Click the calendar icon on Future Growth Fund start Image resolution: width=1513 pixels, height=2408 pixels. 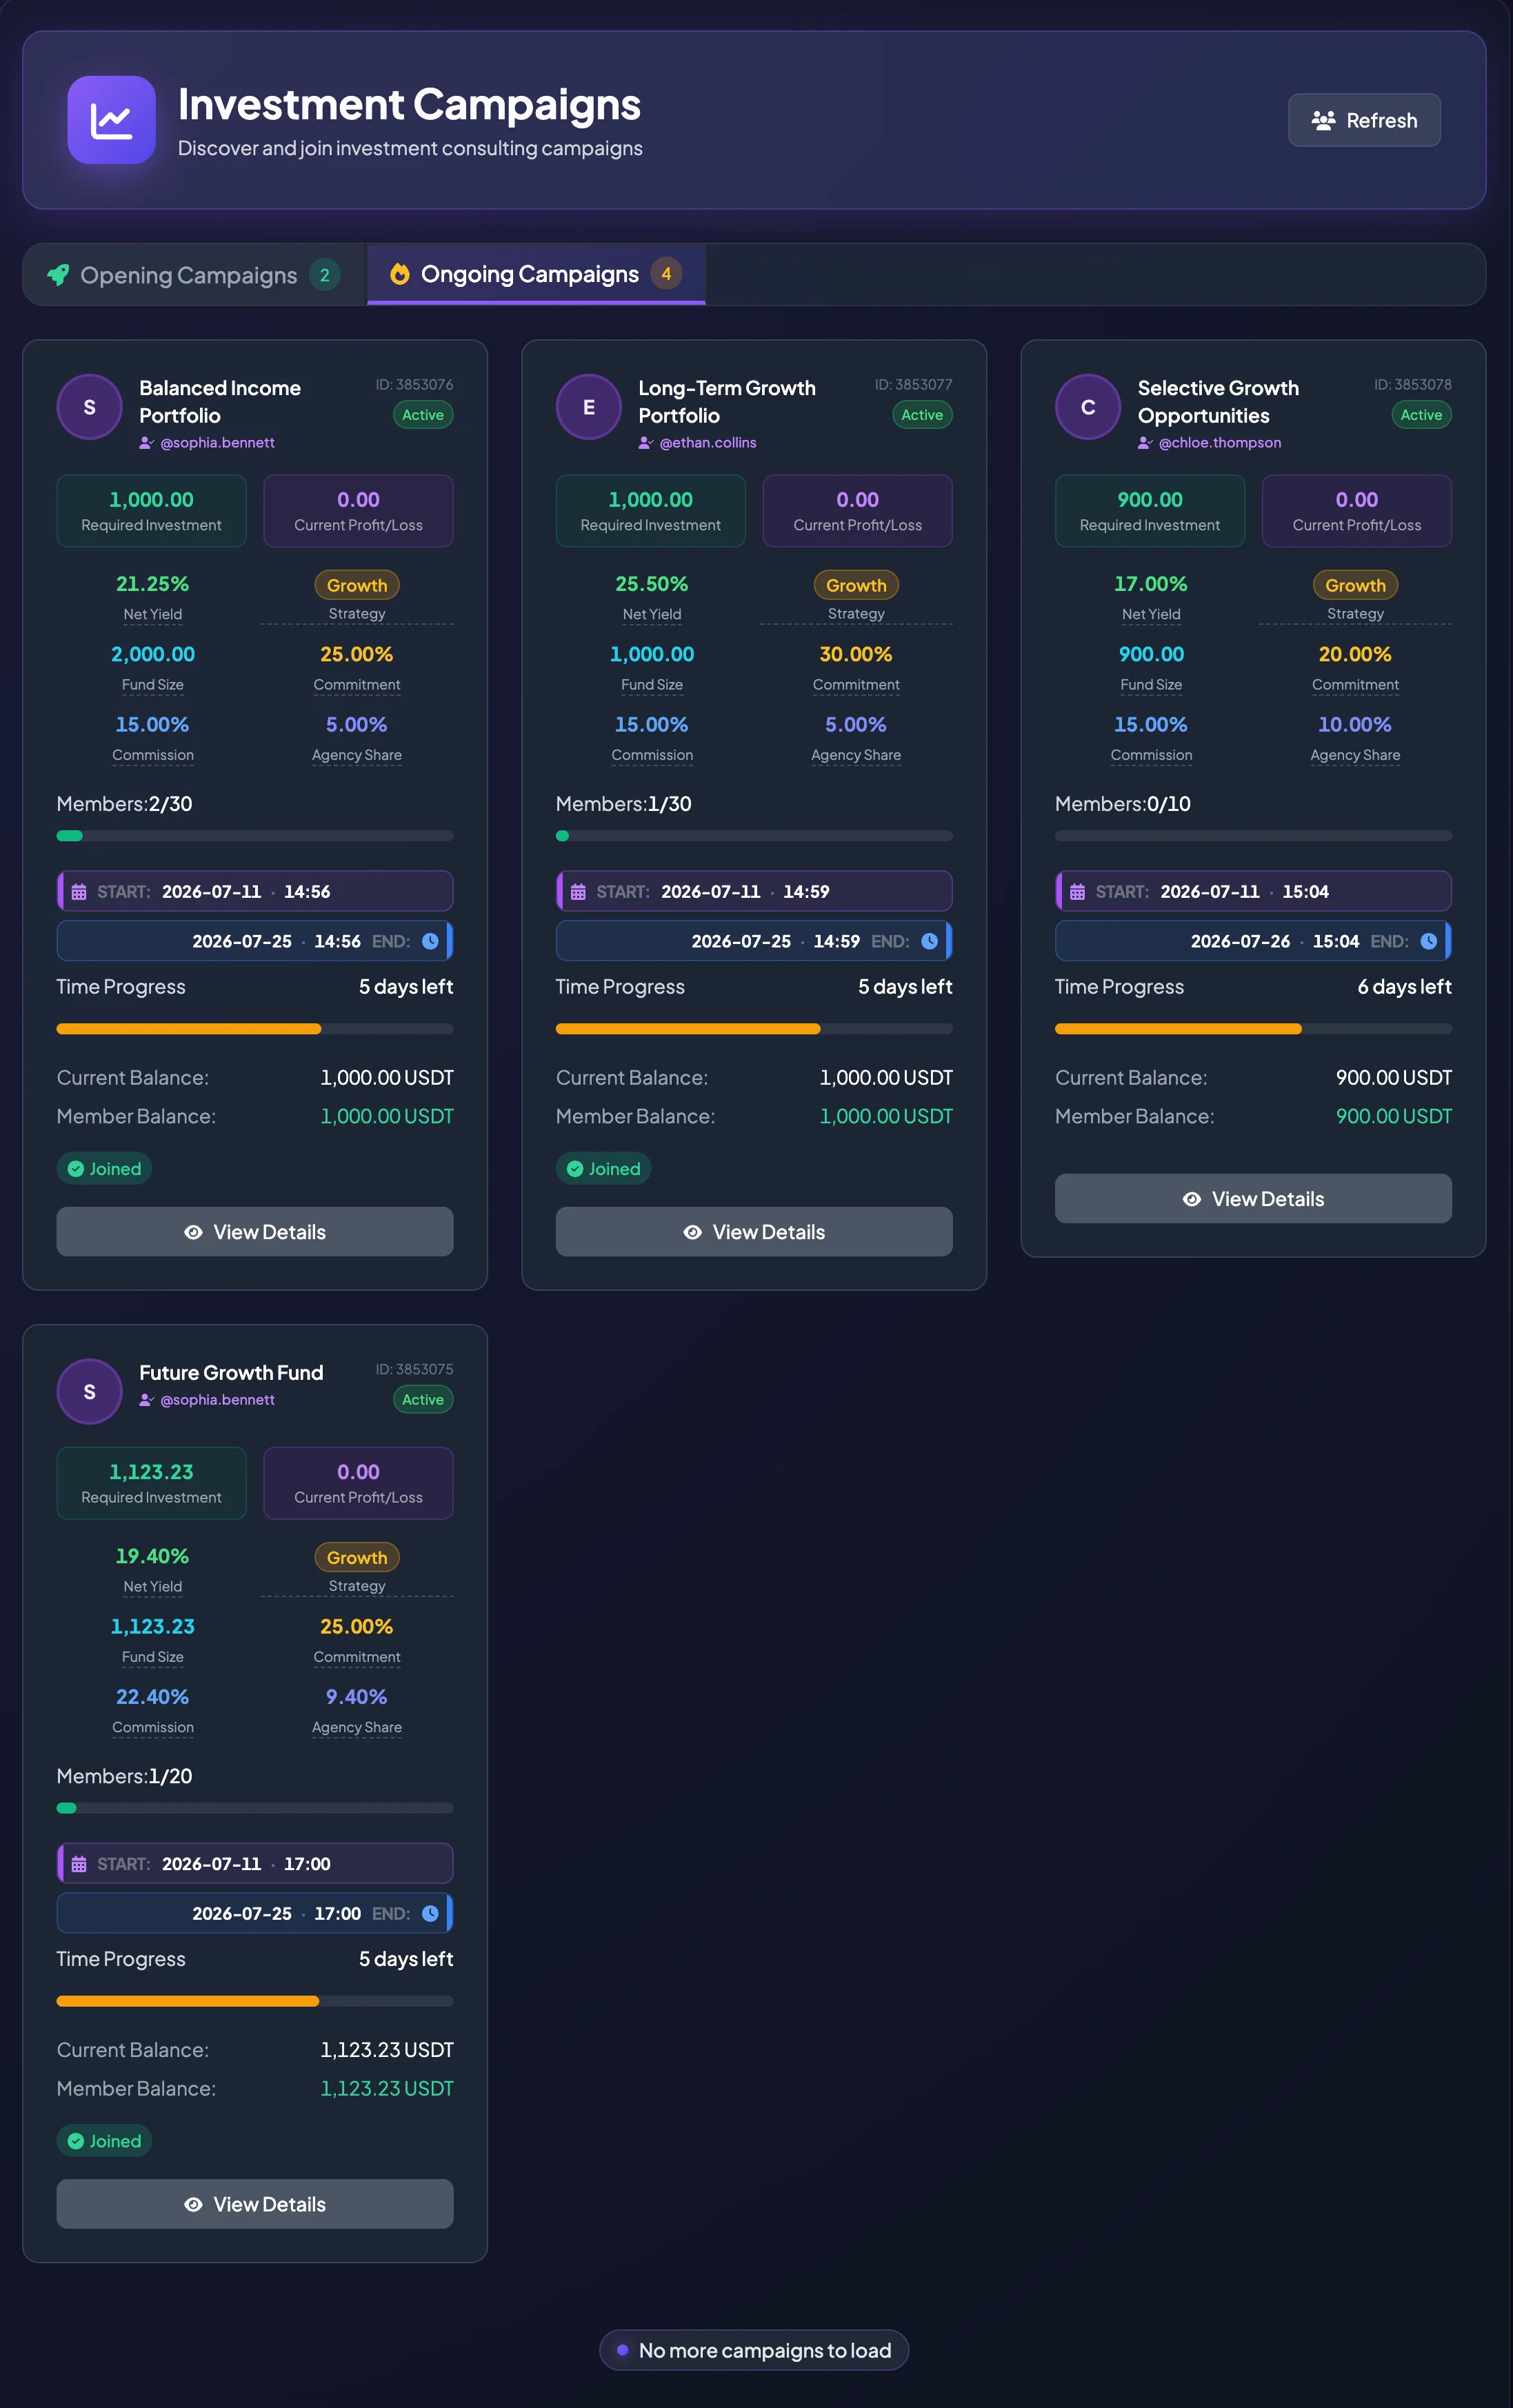coord(79,1864)
